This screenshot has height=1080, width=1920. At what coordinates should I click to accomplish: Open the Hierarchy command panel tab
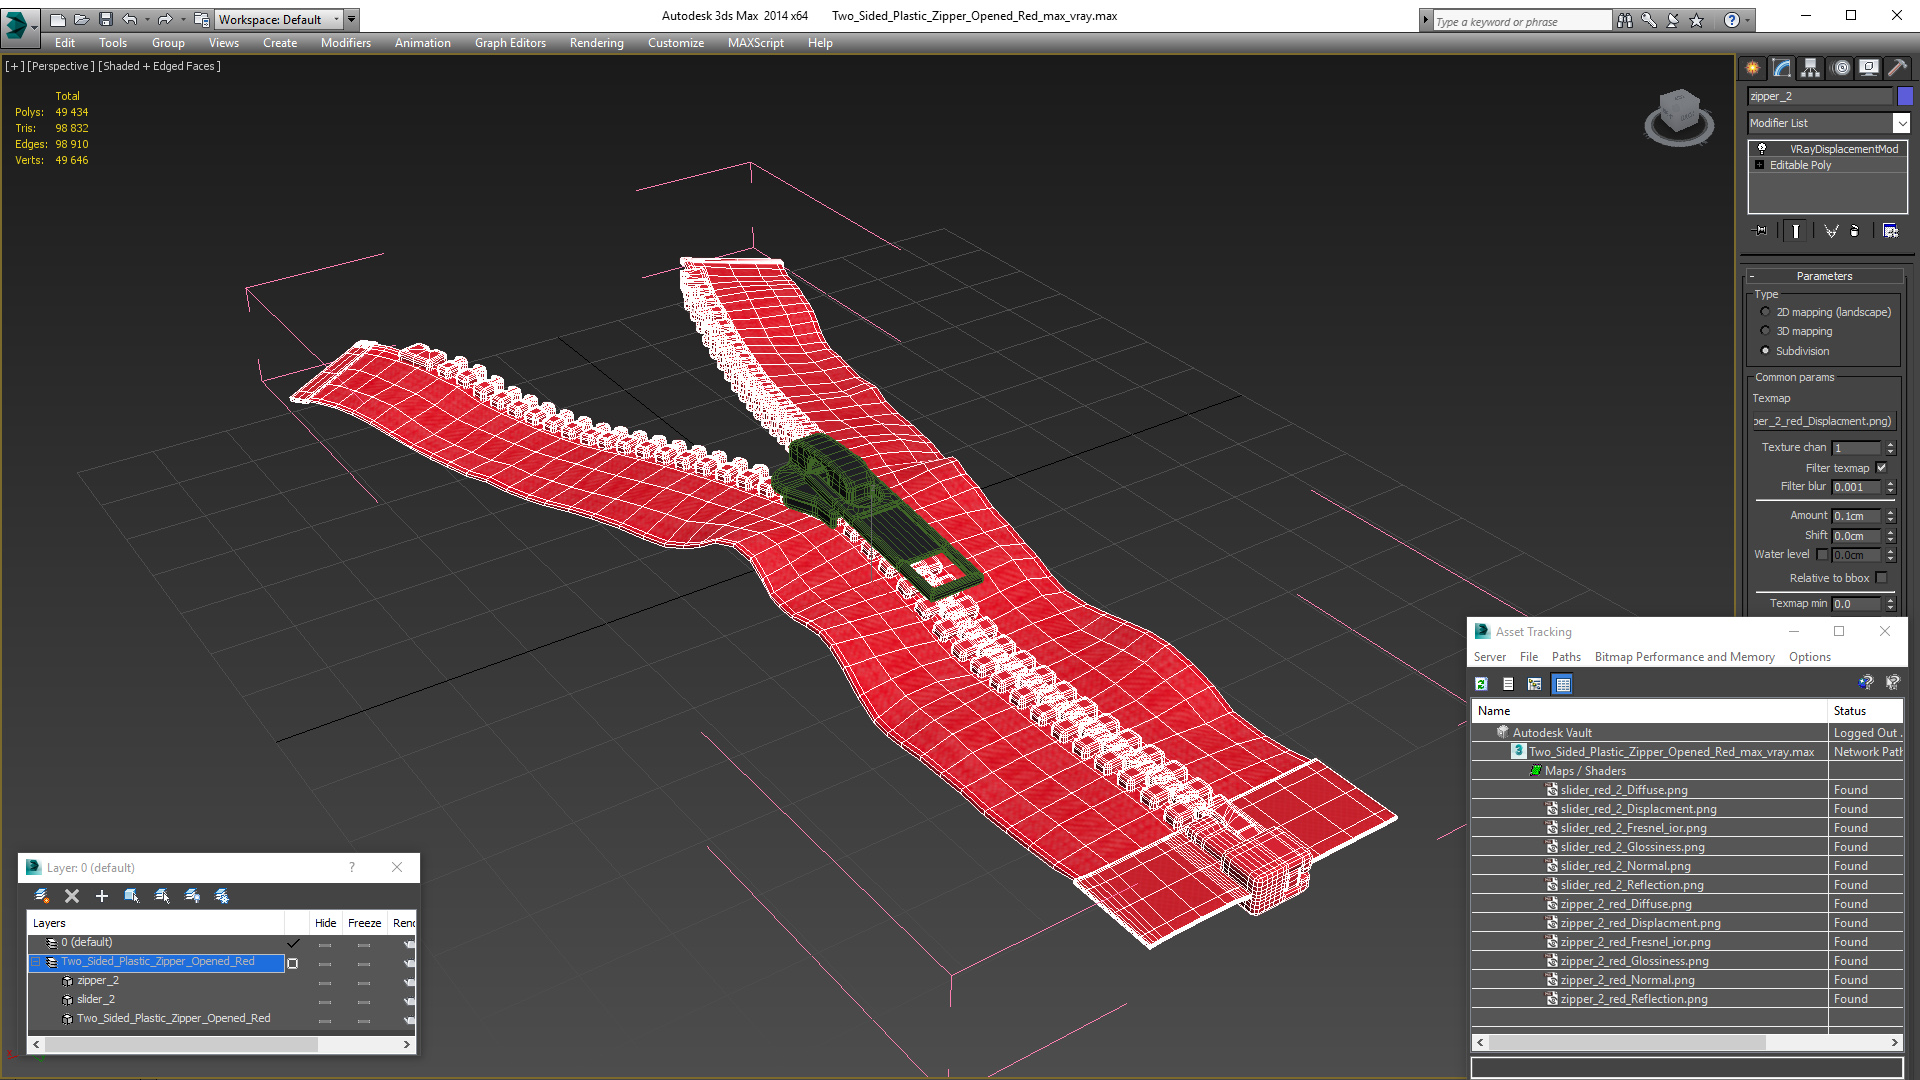coord(1810,68)
